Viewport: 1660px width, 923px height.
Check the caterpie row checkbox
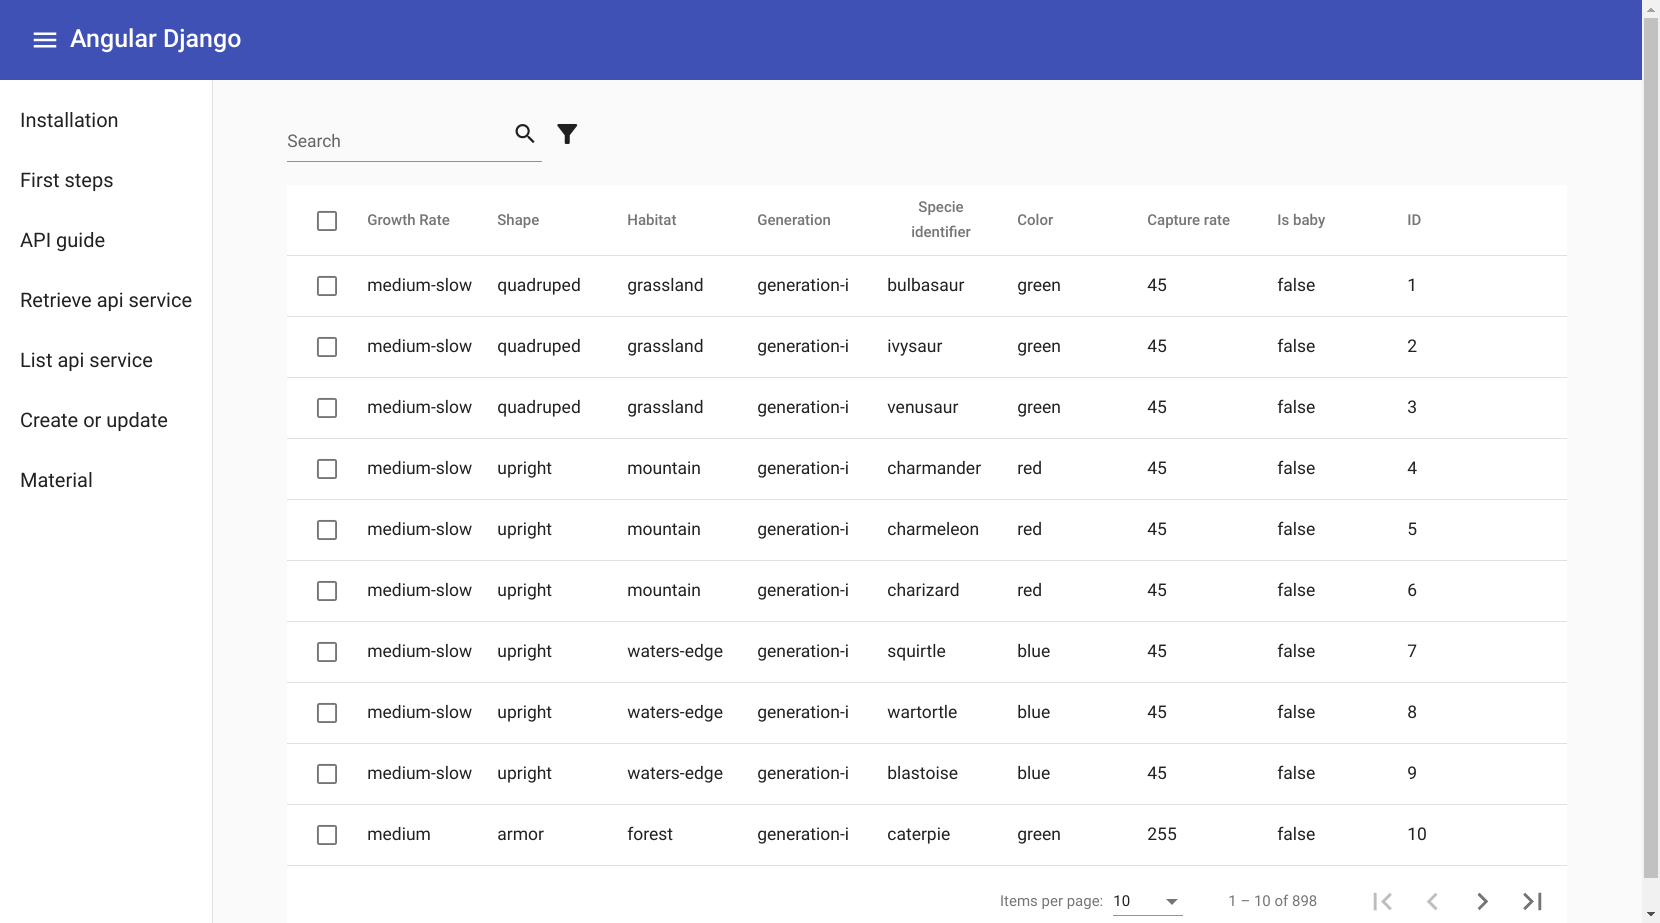[x=327, y=834]
